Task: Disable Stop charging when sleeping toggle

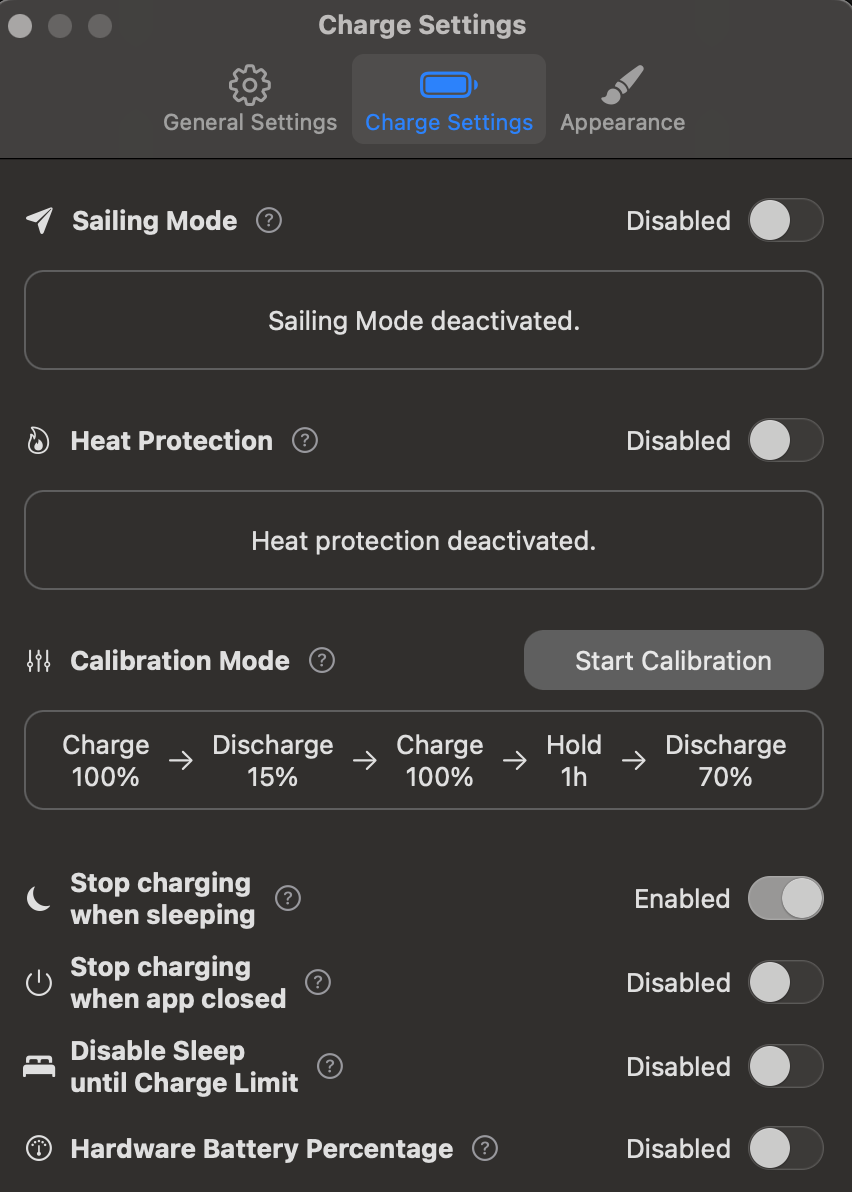Action: [786, 899]
